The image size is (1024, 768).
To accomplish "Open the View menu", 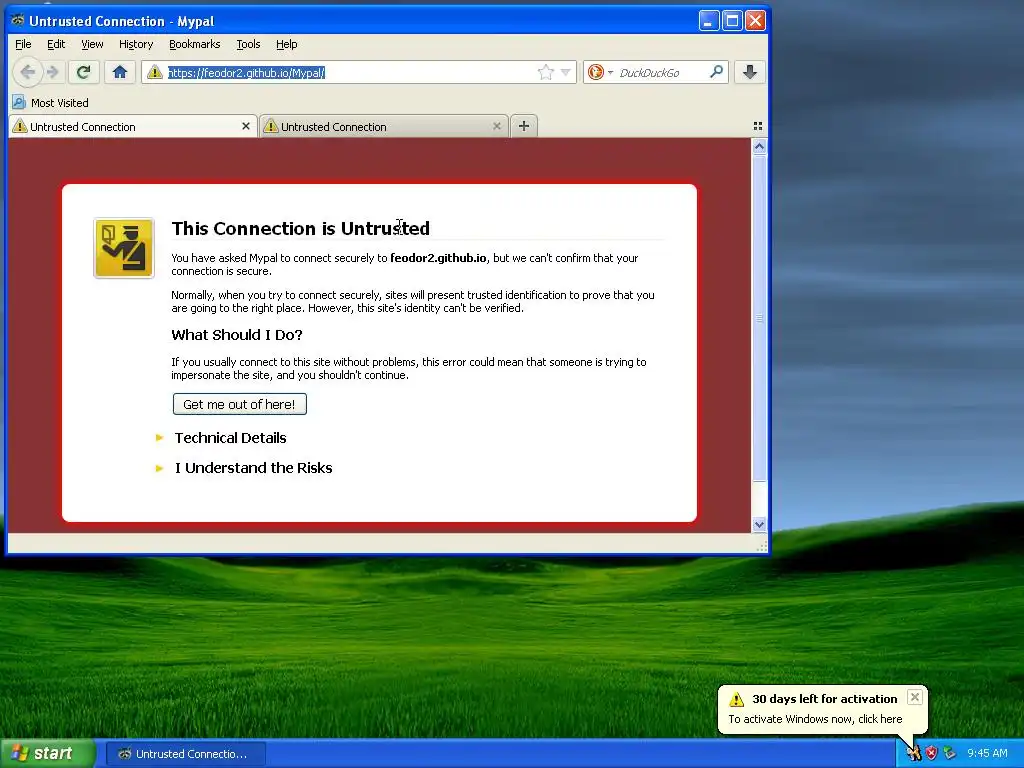I will (92, 44).
